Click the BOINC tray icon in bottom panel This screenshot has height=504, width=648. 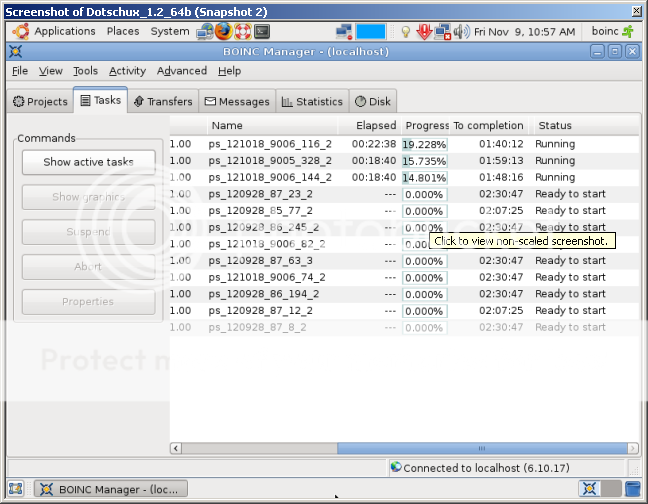[x=590, y=489]
